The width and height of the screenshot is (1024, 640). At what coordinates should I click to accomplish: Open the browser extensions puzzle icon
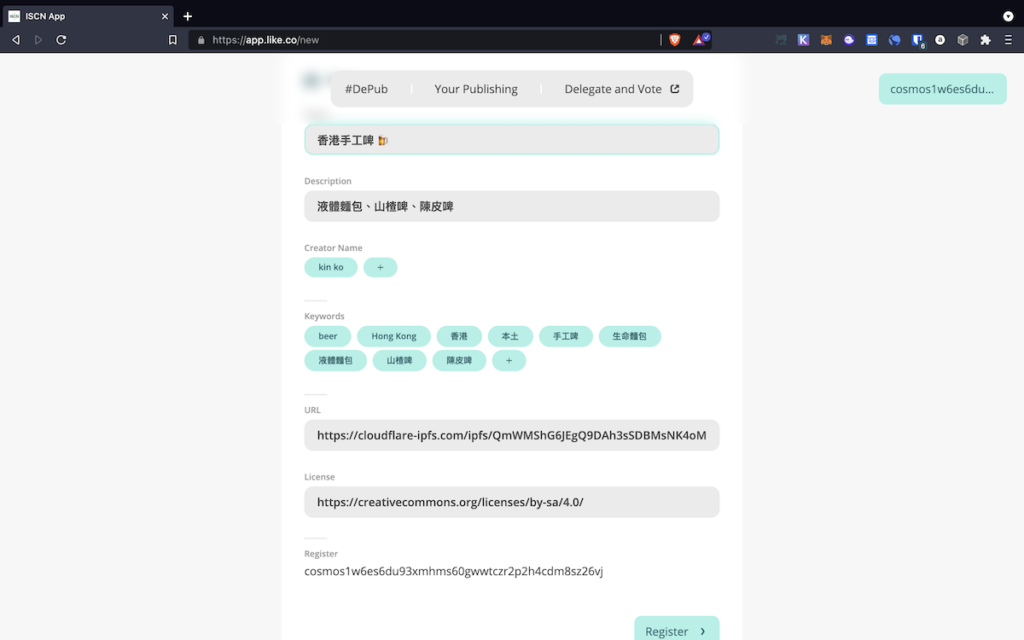(985, 39)
